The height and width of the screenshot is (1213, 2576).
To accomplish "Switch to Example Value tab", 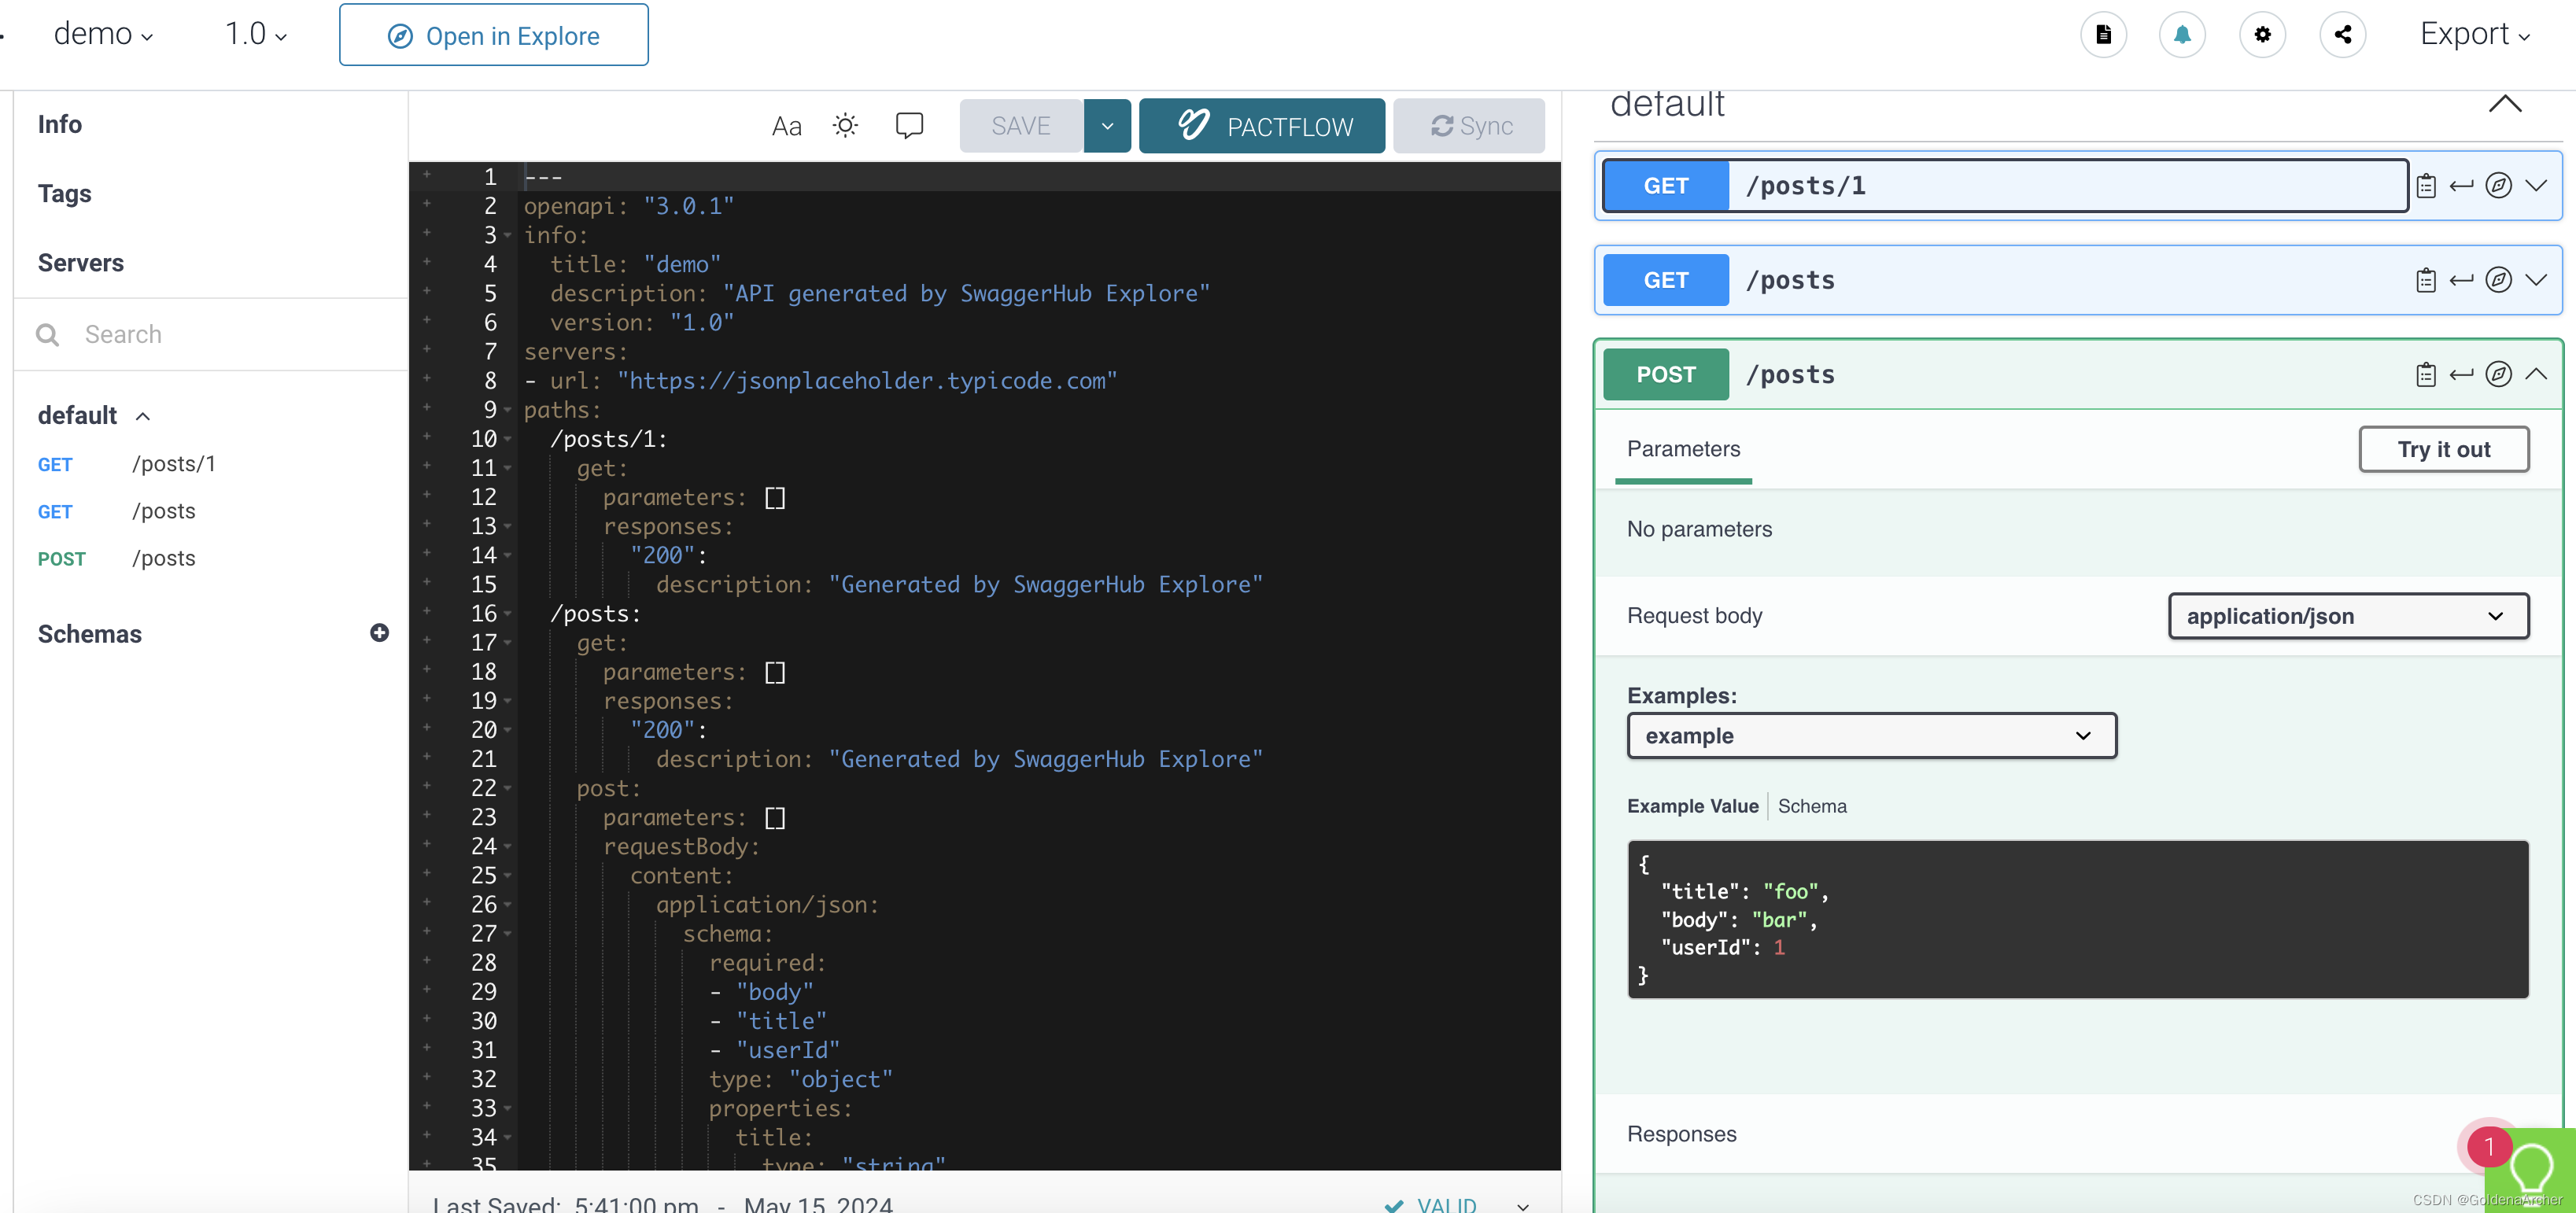I will tap(1692, 806).
